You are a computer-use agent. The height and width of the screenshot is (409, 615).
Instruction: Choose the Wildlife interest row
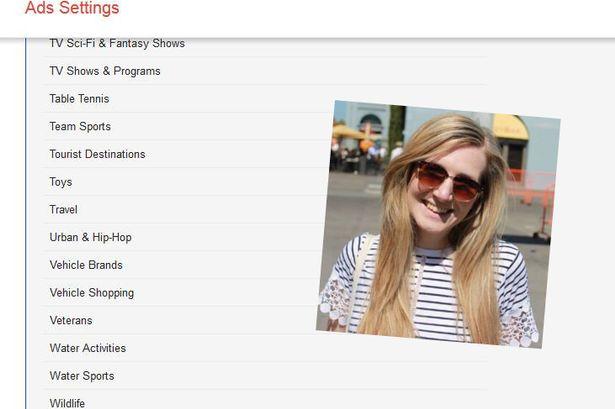tap(266, 400)
